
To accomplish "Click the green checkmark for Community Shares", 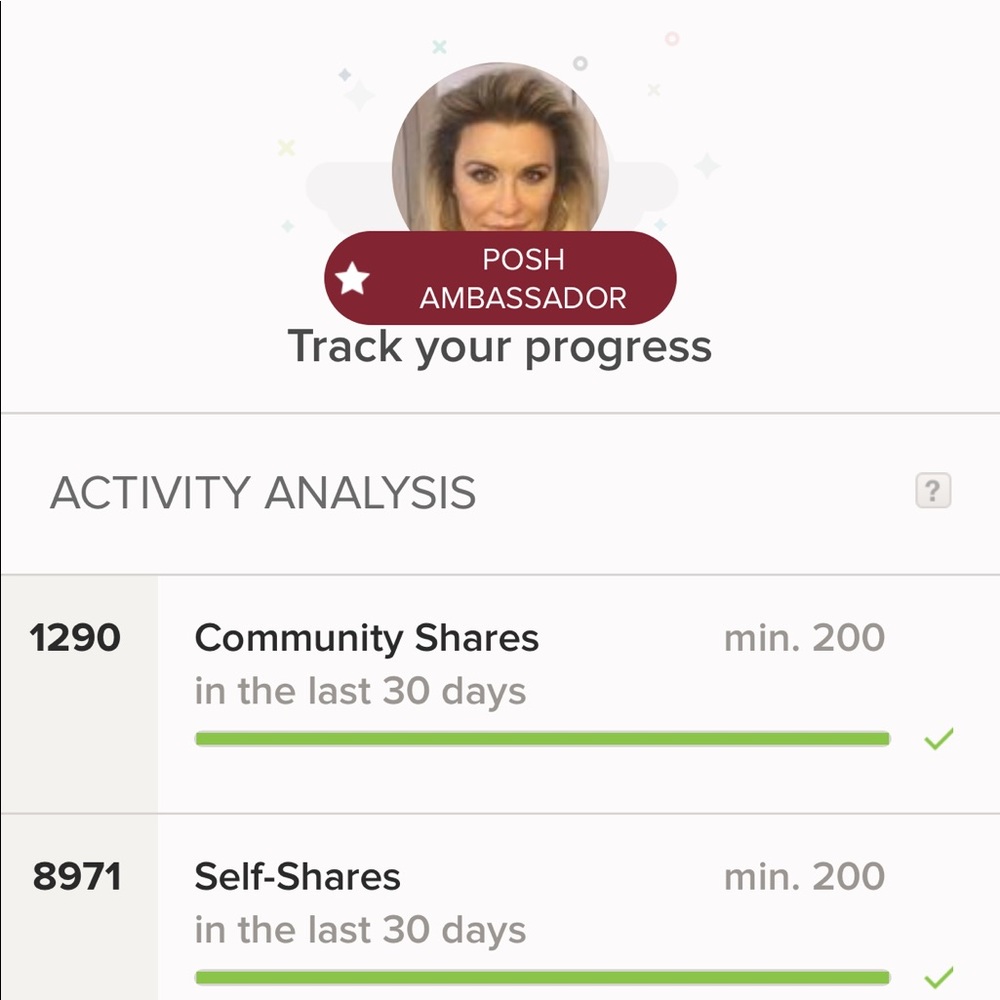I will pyautogui.click(x=938, y=740).
